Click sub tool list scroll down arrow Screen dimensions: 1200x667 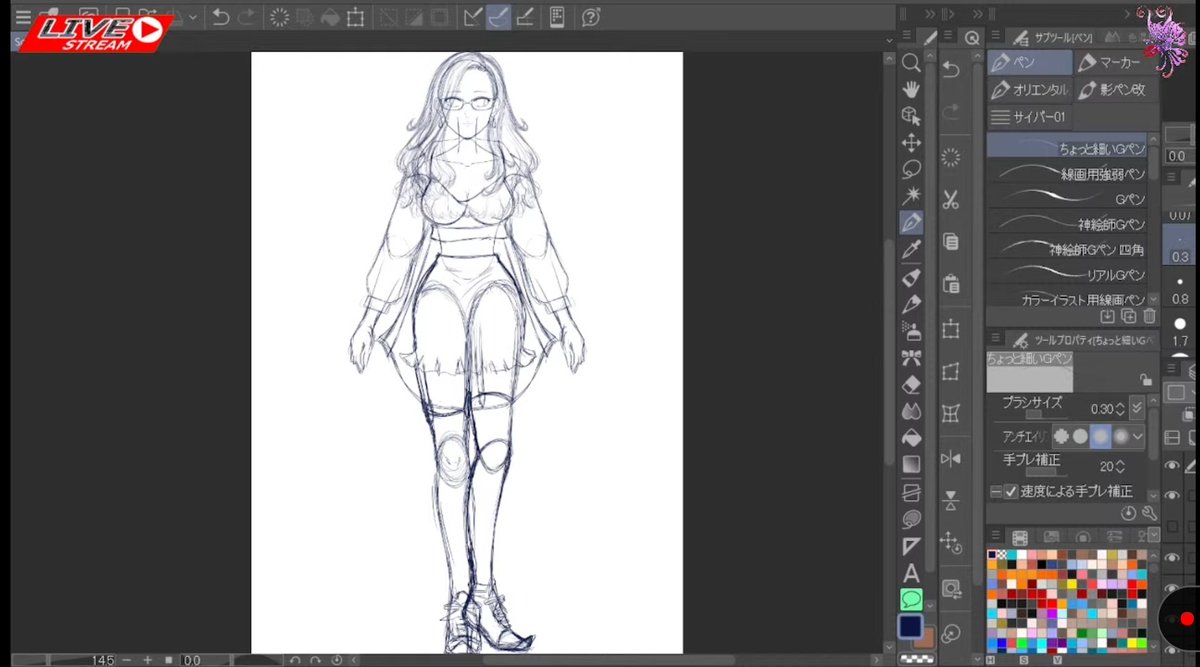[x=1153, y=299]
